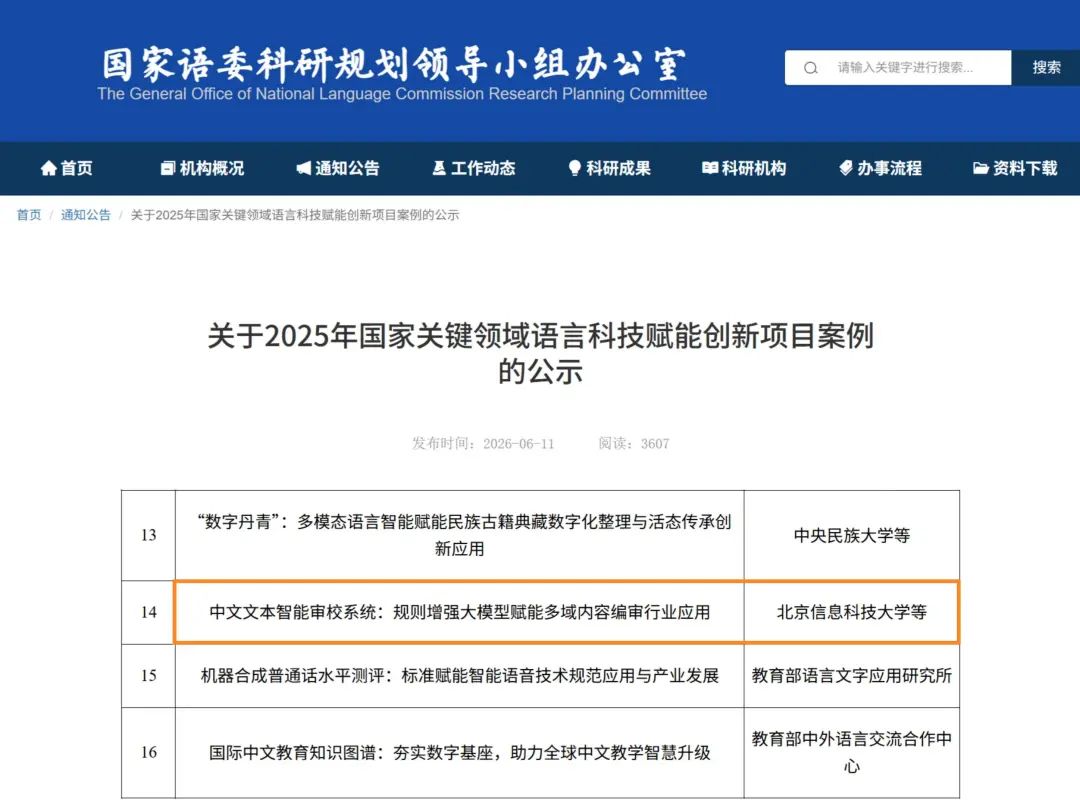Click the home icon beside 首页
Image resolution: width=1080 pixels, height=810 pixels.
(x=48, y=168)
